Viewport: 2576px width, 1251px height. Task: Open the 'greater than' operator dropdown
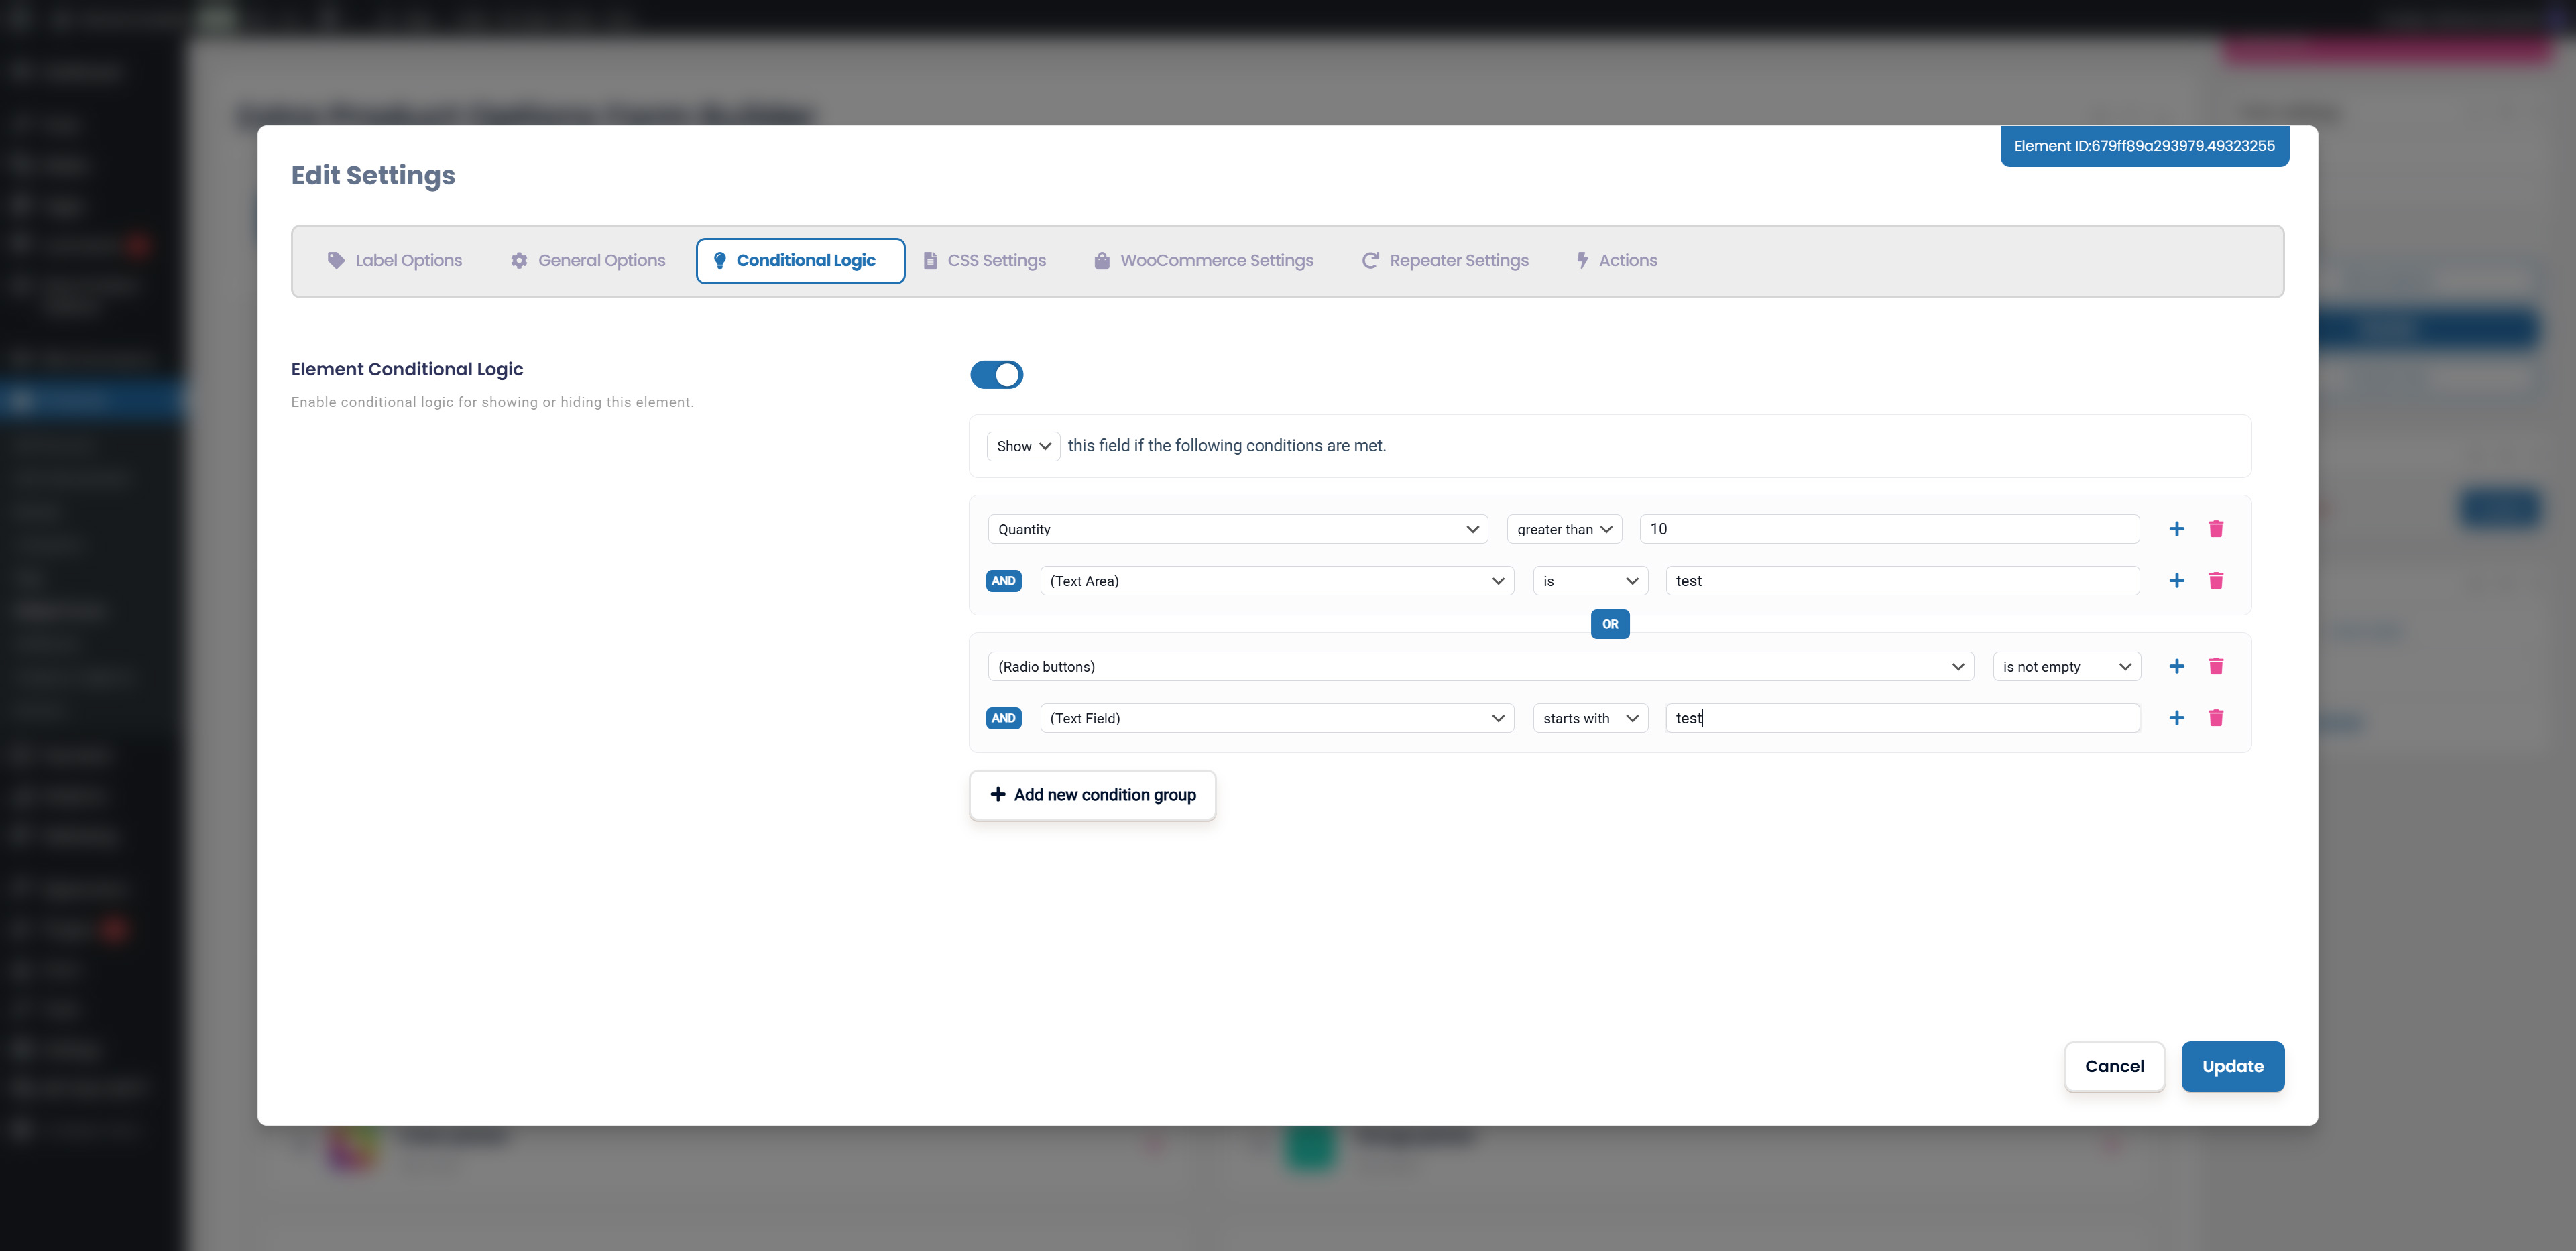pyautogui.click(x=1563, y=529)
